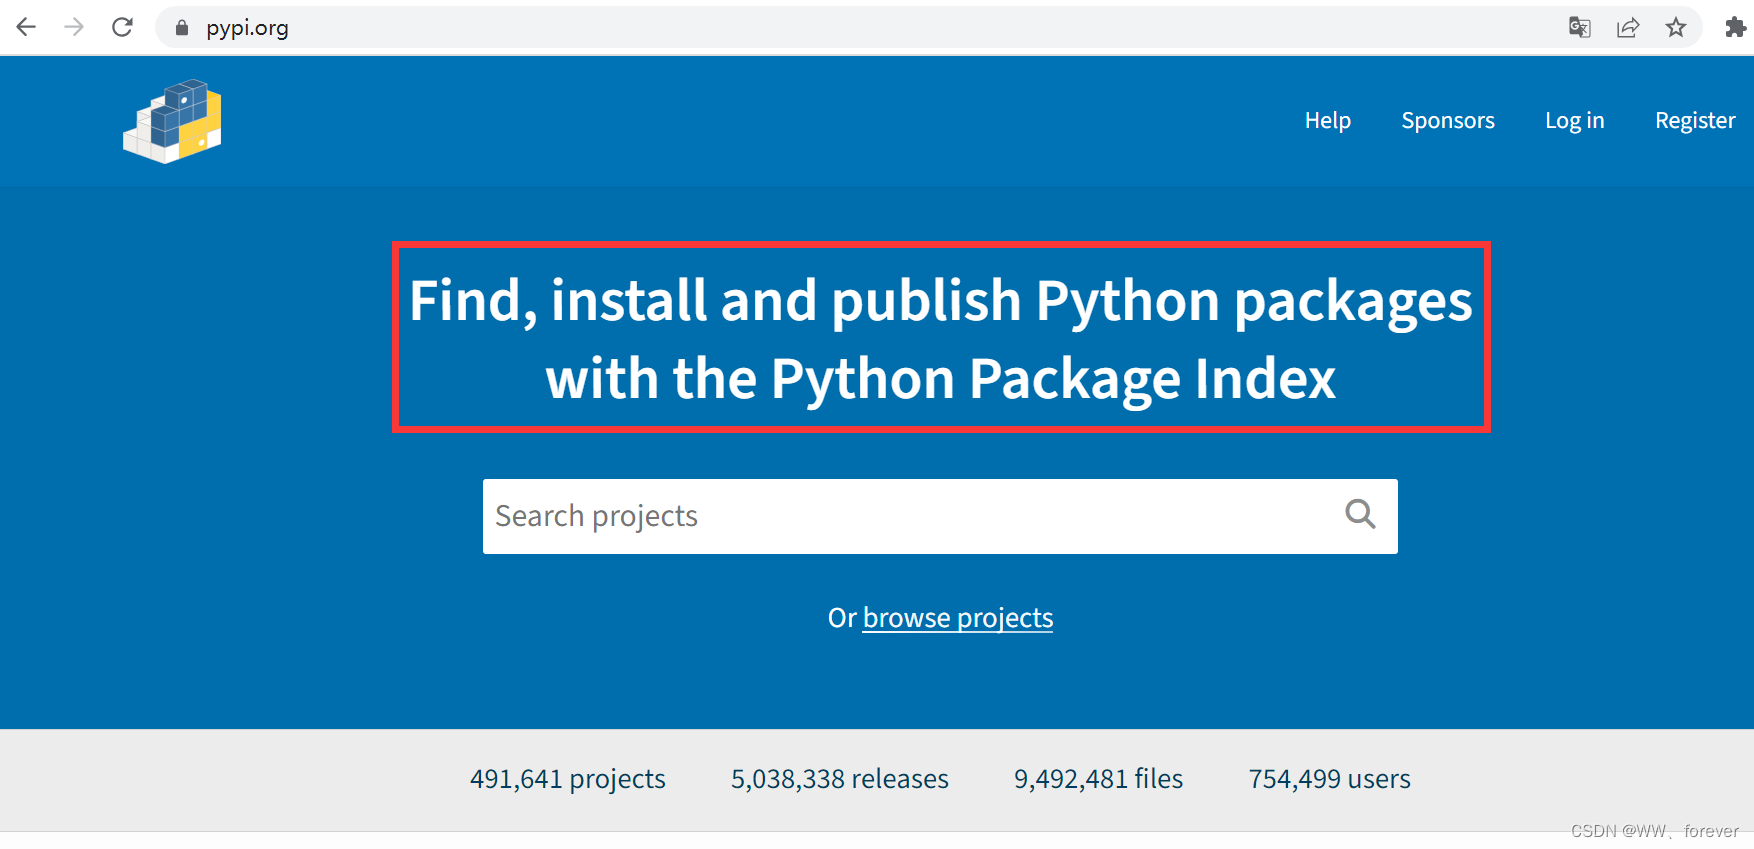Open the Log in page

coord(1574,120)
